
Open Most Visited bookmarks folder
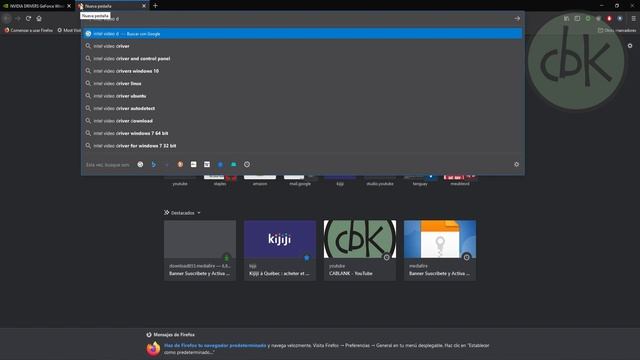pos(69,30)
